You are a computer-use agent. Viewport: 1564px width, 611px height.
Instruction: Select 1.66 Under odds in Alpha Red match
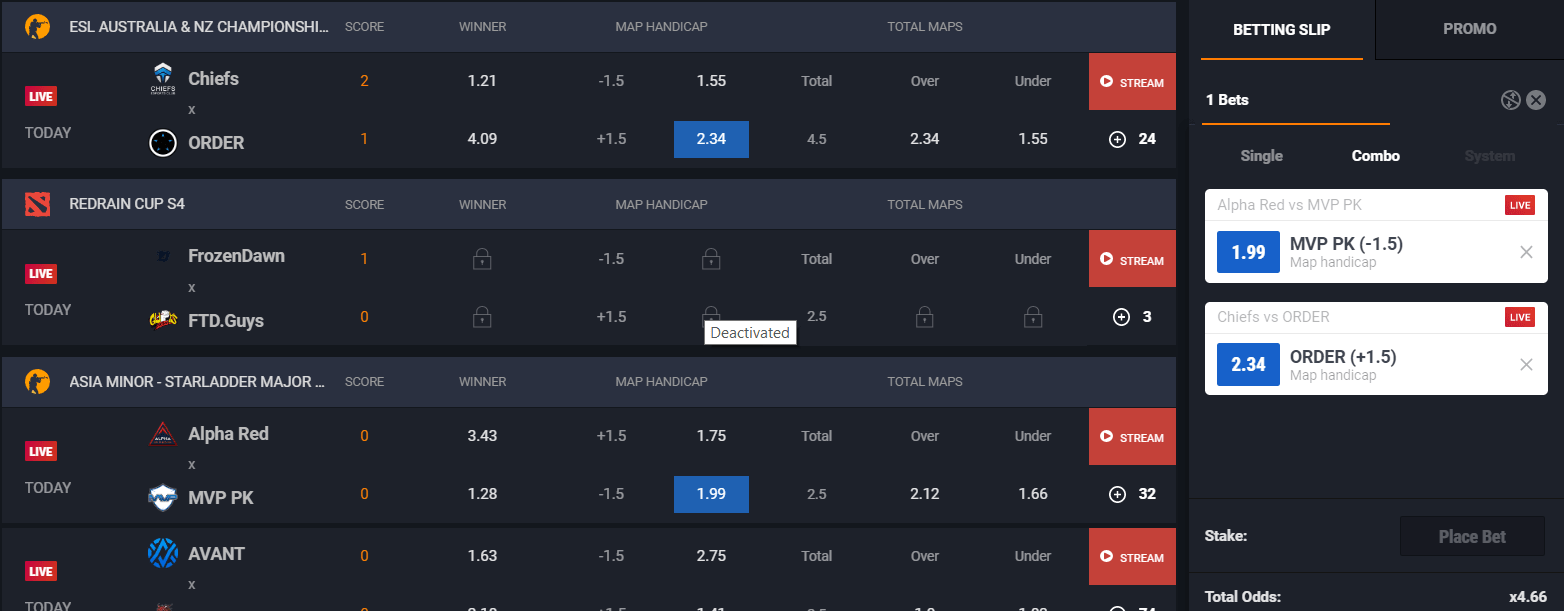tap(1033, 493)
